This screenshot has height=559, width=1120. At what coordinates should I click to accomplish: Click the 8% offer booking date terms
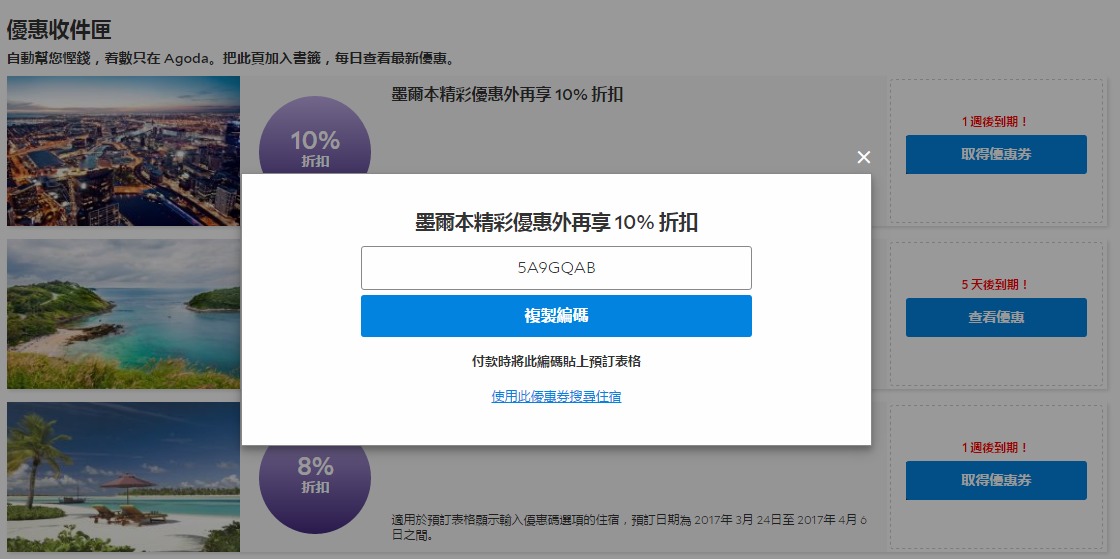tap(630, 526)
